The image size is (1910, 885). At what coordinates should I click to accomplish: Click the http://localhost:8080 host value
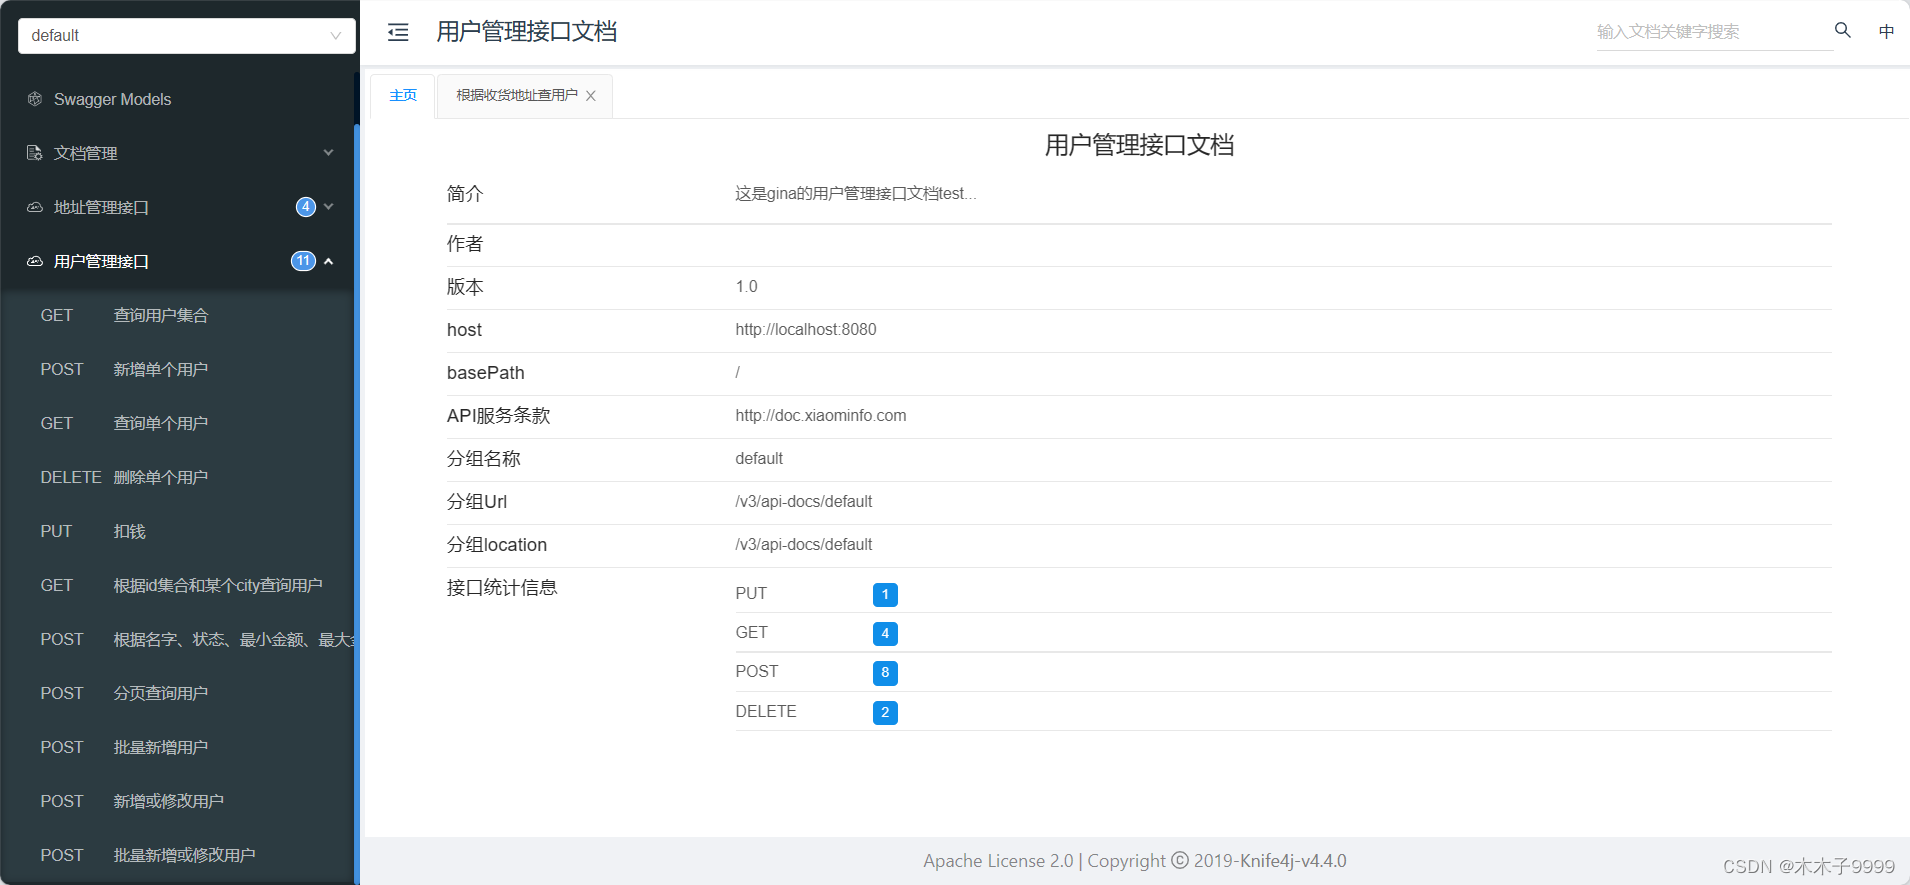[806, 330]
